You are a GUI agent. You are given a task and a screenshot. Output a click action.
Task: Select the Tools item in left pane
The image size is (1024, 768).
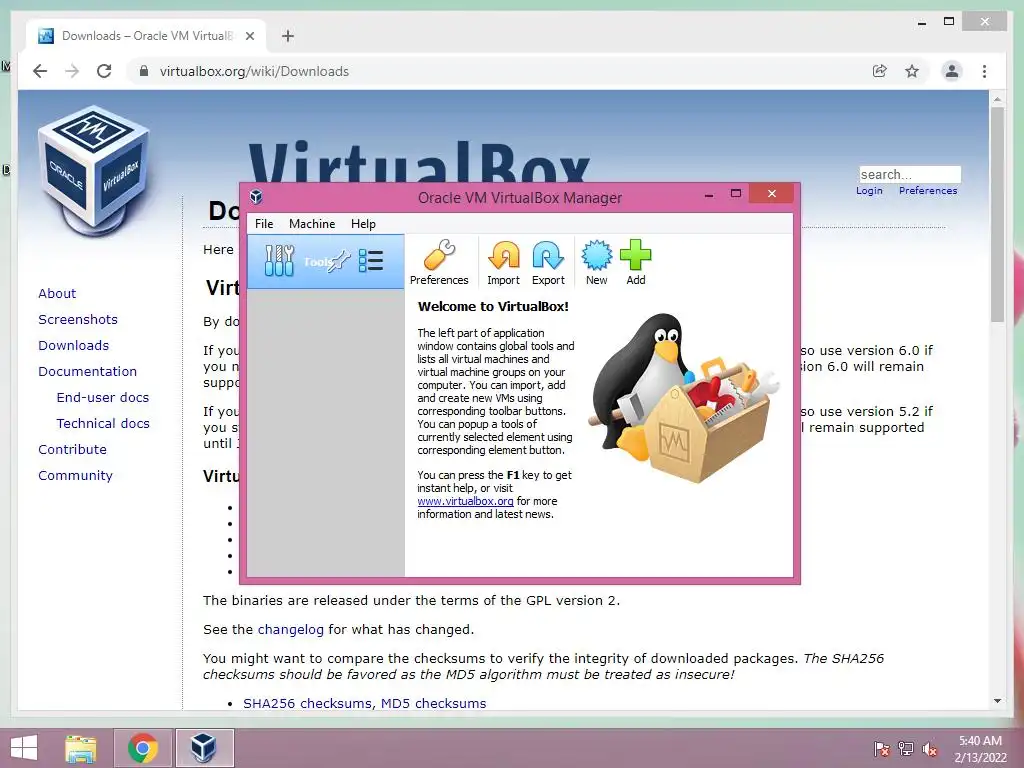pyautogui.click(x=326, y=261)
